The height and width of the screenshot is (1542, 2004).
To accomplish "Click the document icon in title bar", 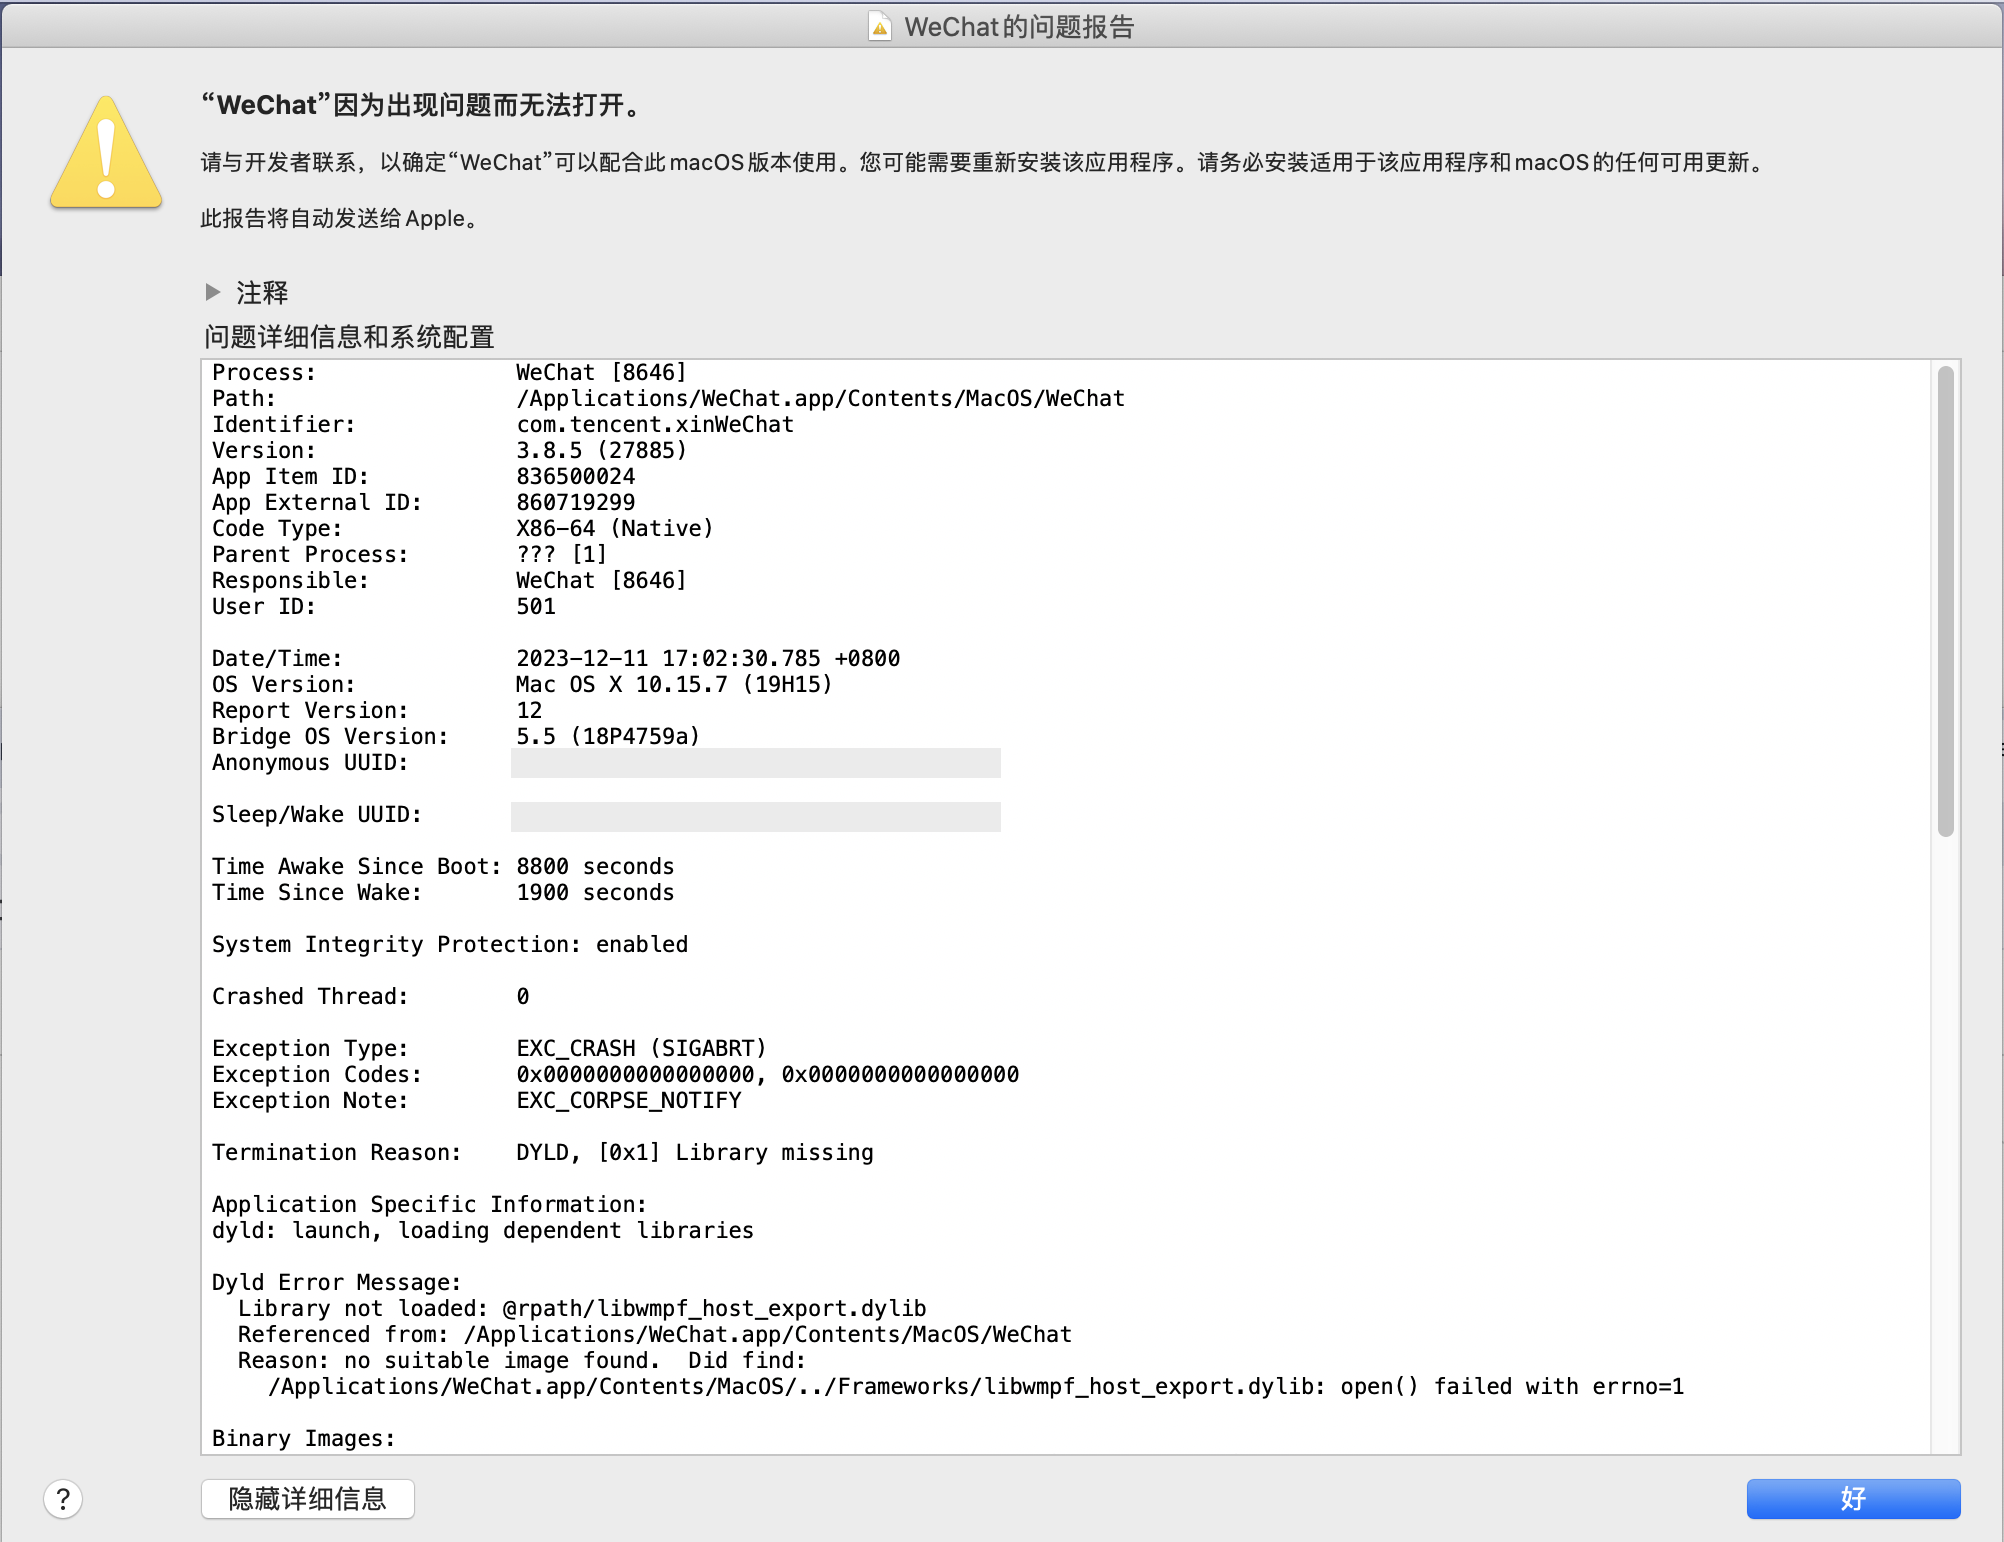I will [879, 27].
